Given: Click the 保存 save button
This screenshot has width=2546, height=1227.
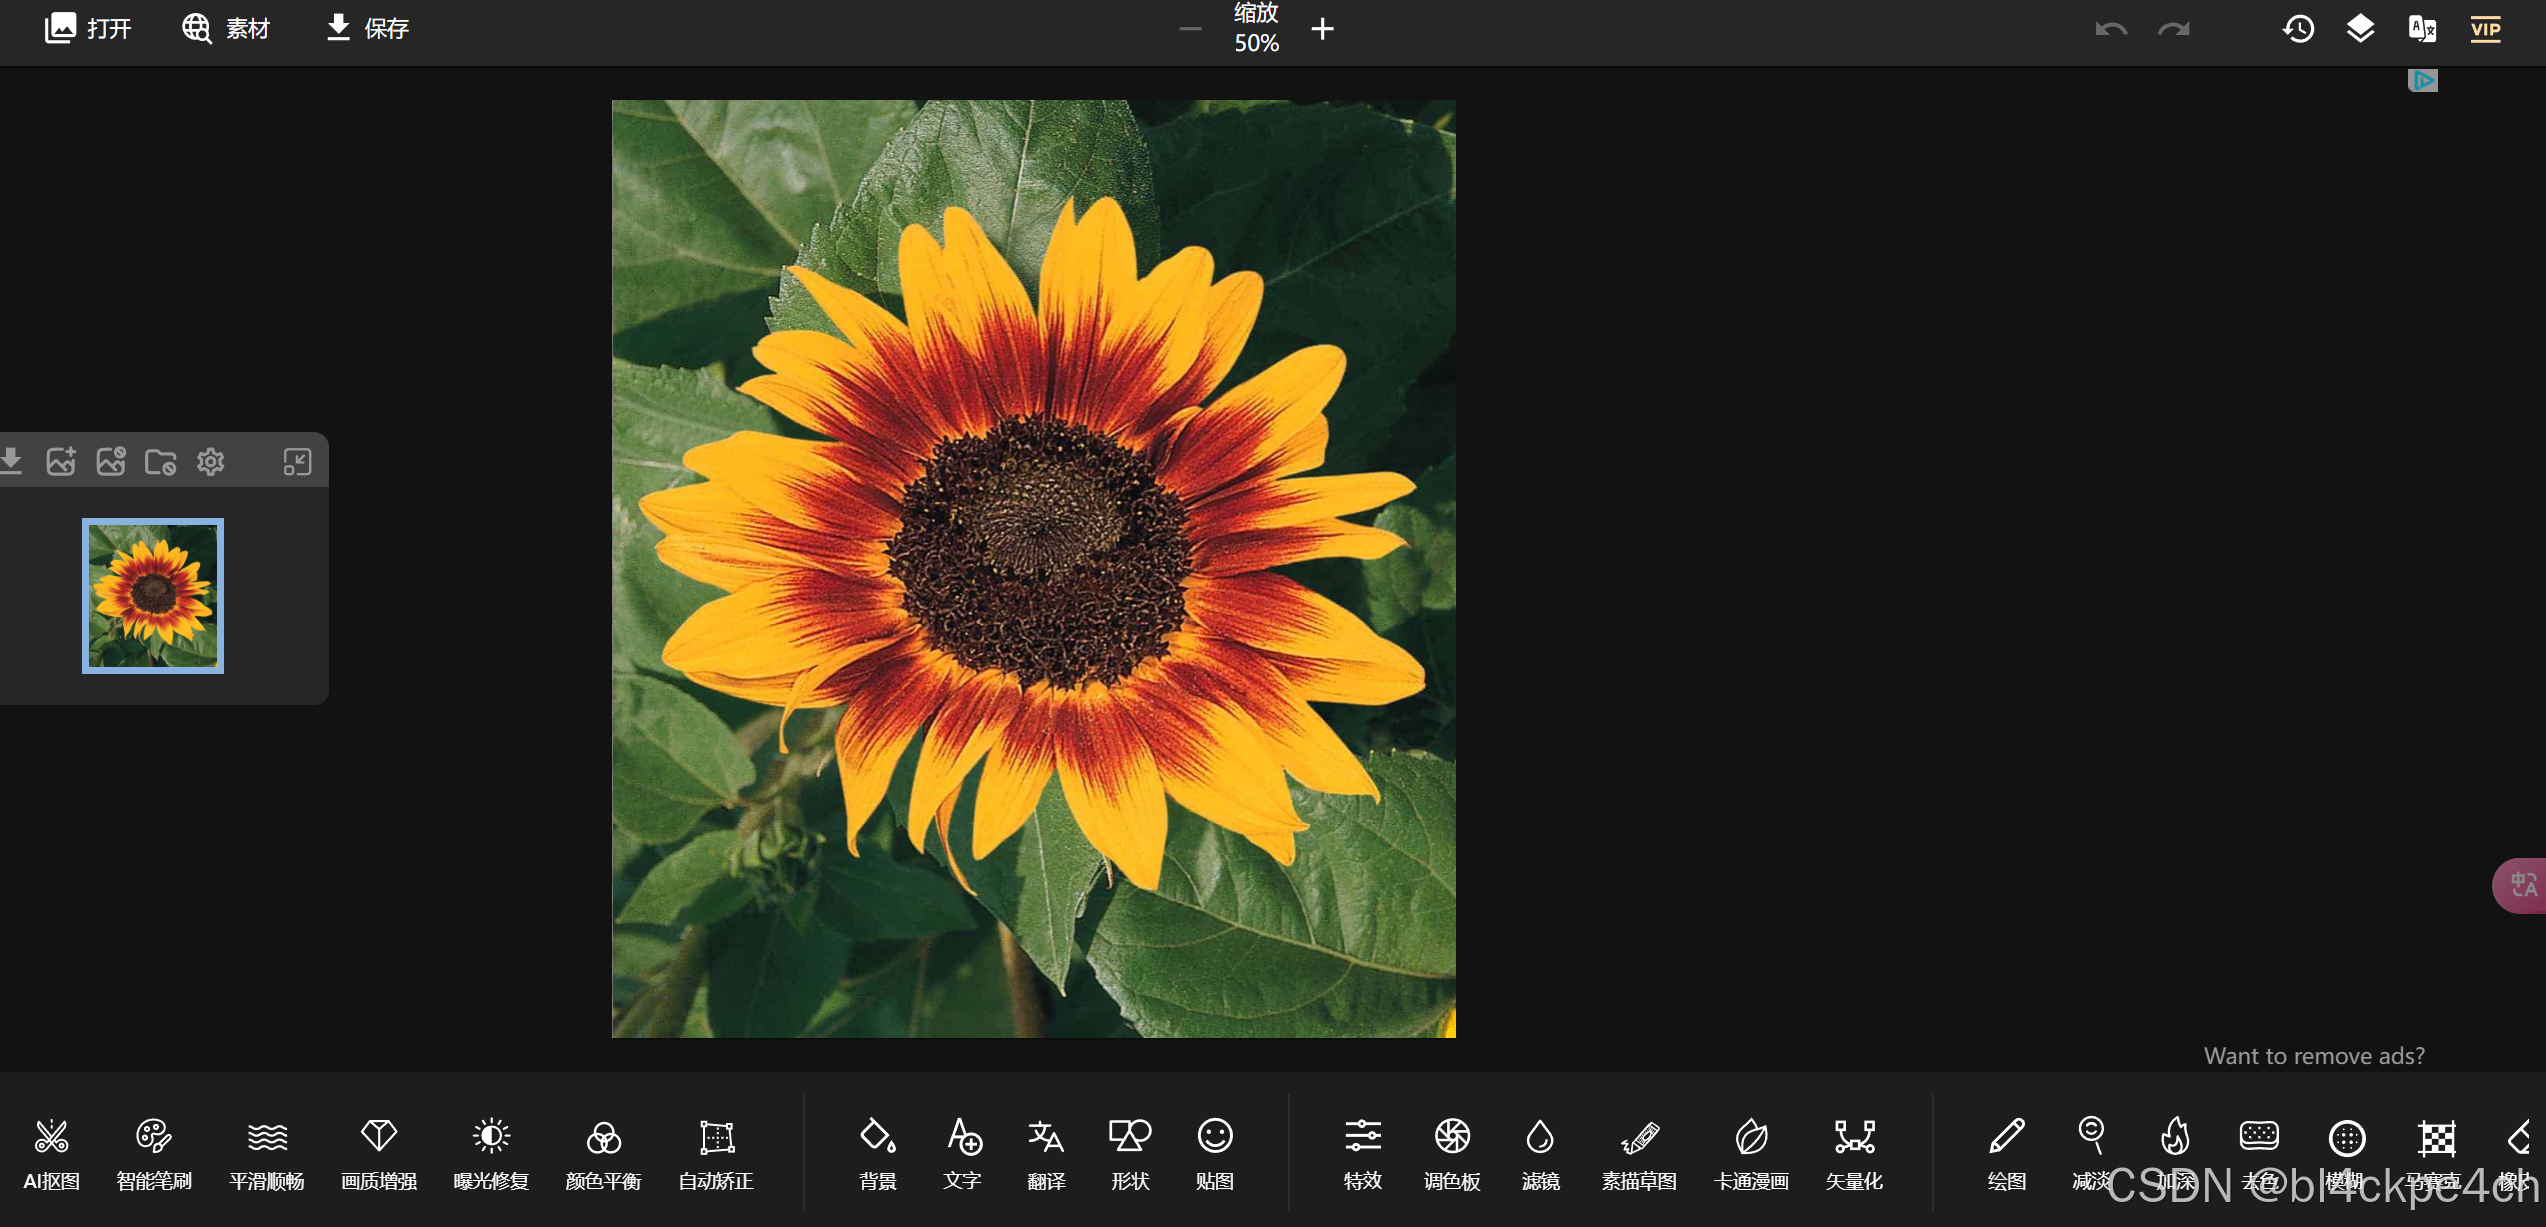Looking at the screenshot, I should 368,28.
